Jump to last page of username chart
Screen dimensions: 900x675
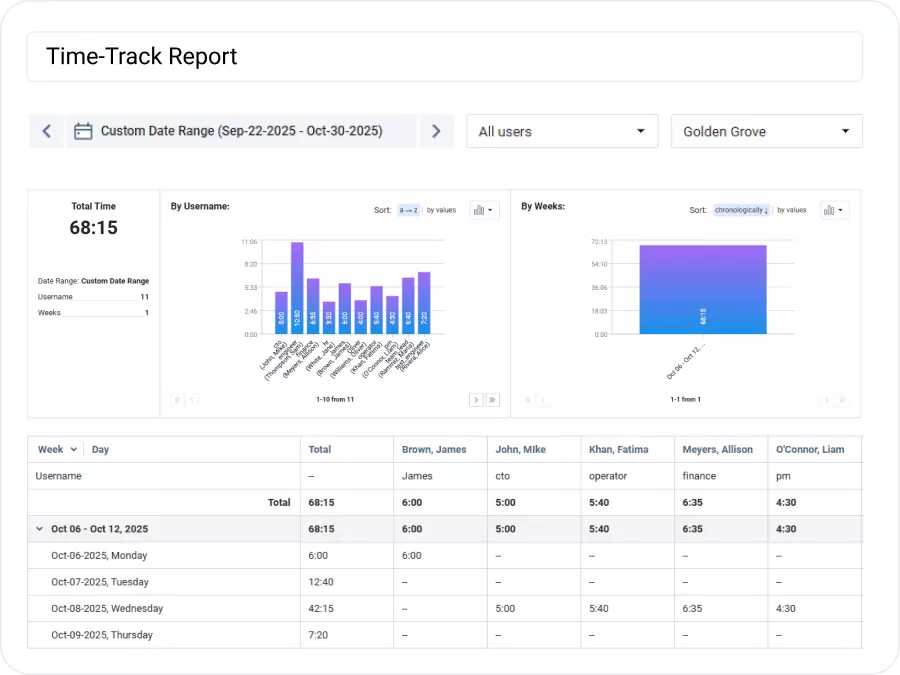coord(492,400)
